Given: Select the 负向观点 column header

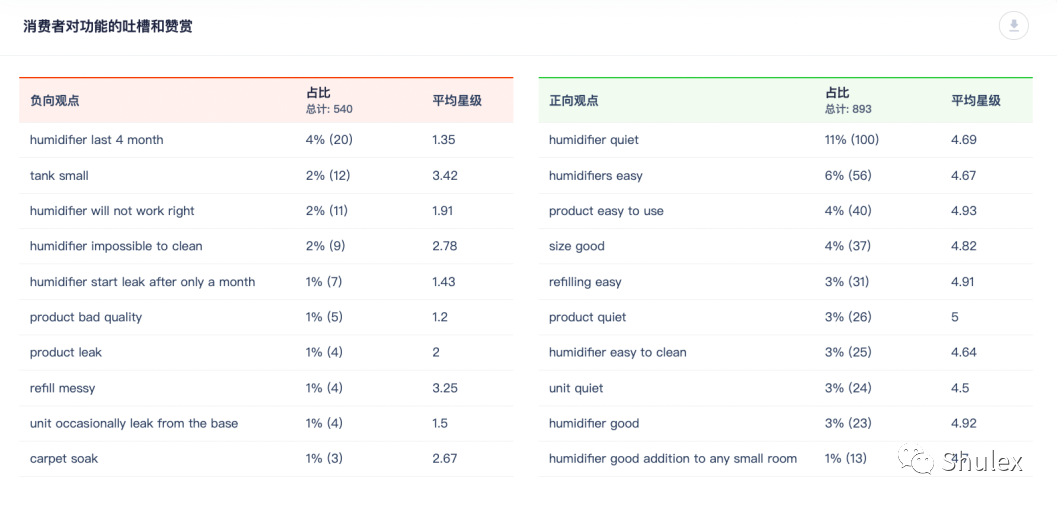Looking at the screenshot, I should pos(55,101).
